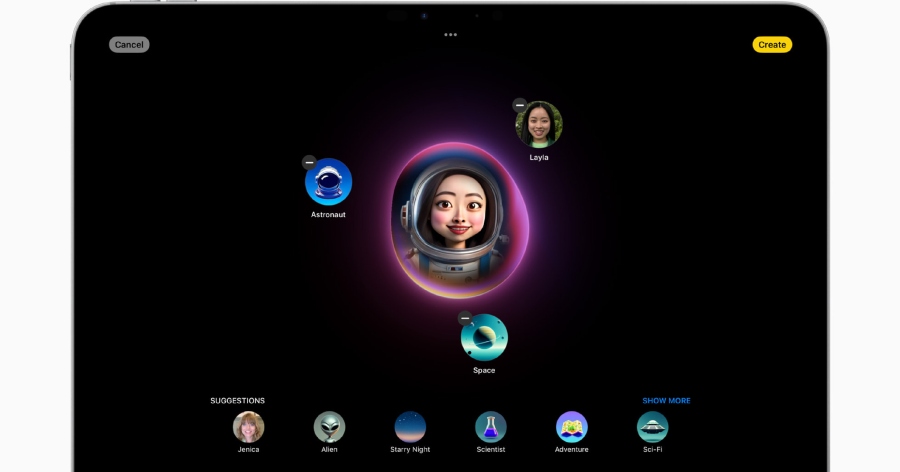This screenshot has width=900, height=472.
Task: Add the Sci-Fi UFO suggestion
Action: click(x=652, y=427)
